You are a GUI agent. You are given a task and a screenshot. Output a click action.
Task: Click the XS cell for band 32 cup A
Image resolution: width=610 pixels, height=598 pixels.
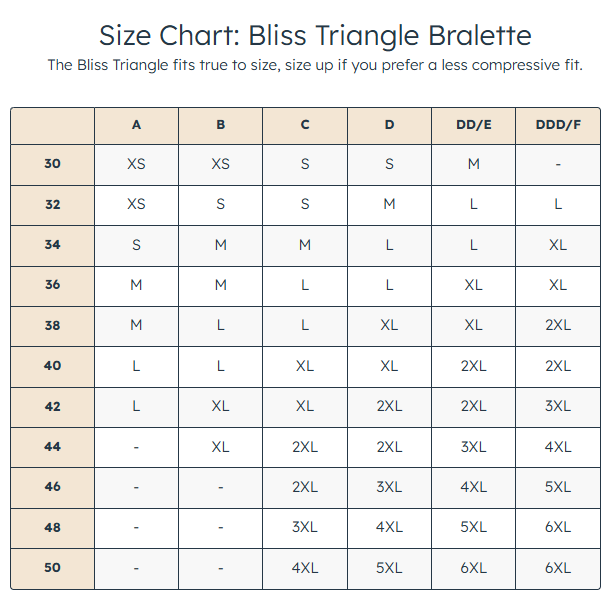[136, 204]
